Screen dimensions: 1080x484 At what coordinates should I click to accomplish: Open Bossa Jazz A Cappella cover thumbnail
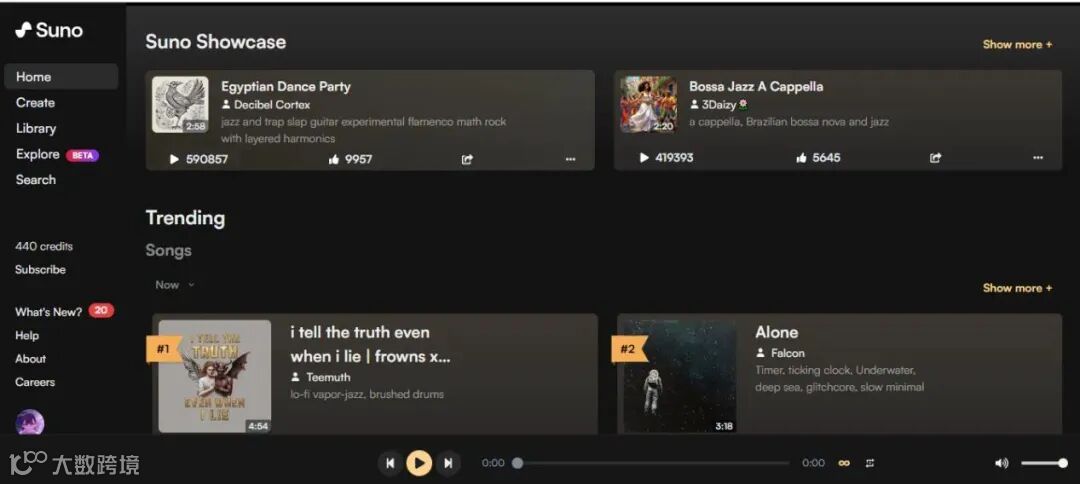pos(648,105)
